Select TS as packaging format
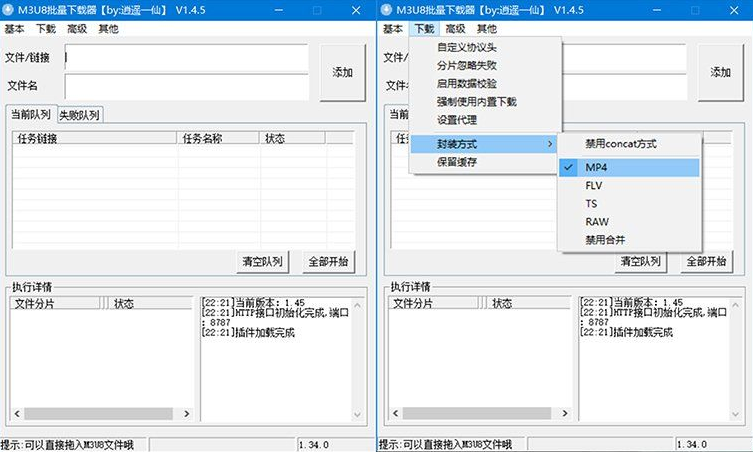 [x=629, y=204]
